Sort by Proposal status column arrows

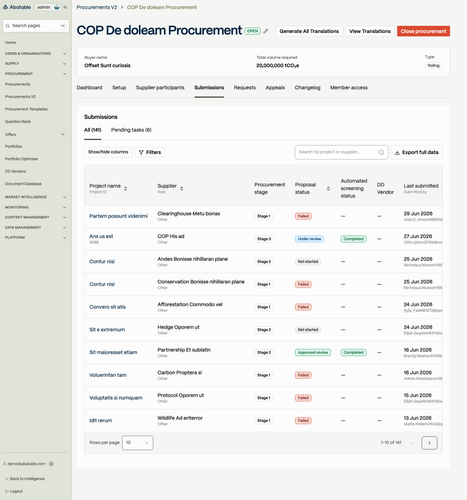point(328,188)
